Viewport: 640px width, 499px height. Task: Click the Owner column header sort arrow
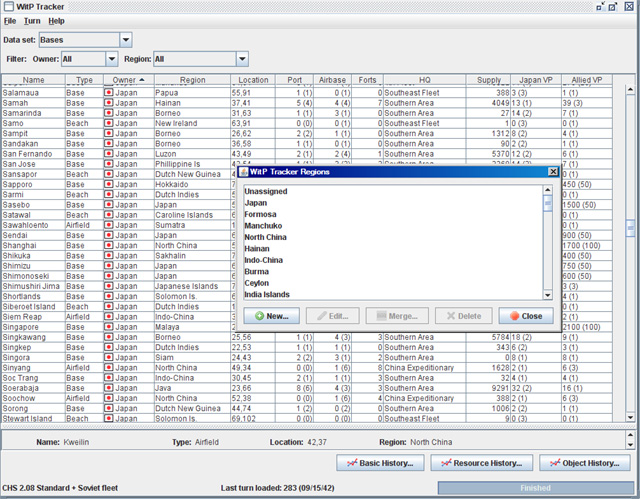(x=142, y=80)
